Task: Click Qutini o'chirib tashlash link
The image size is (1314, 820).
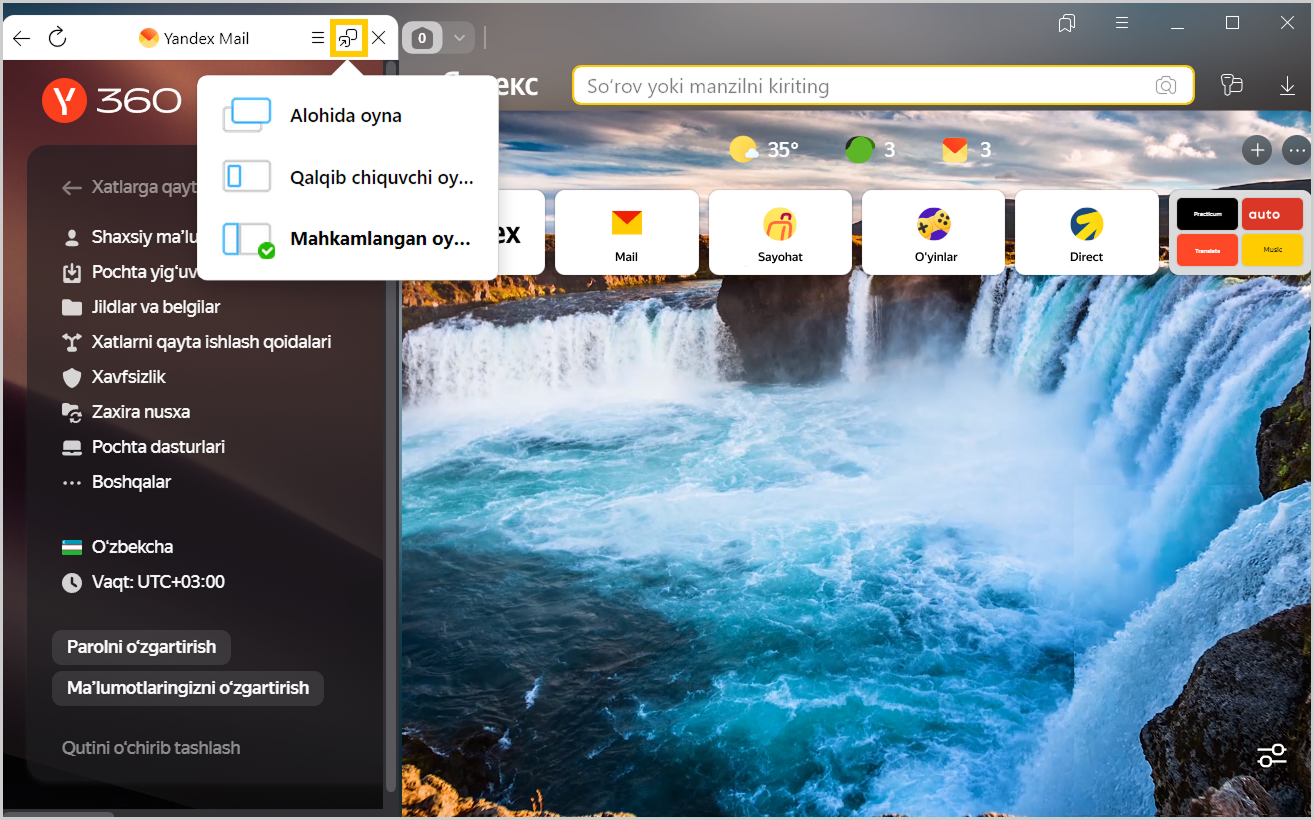Action: [x=151, y=748]
